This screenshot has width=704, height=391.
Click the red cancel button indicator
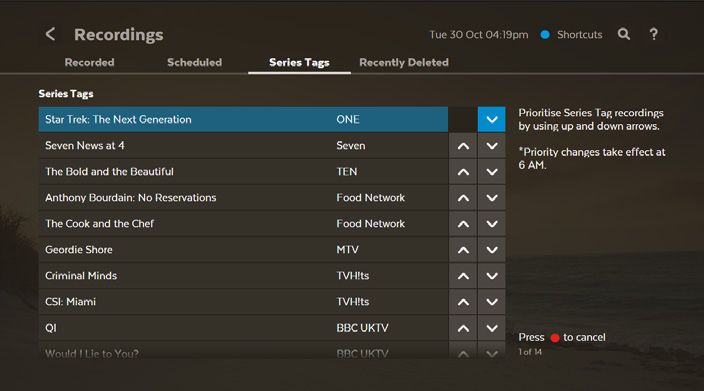(x=555, y=338)
